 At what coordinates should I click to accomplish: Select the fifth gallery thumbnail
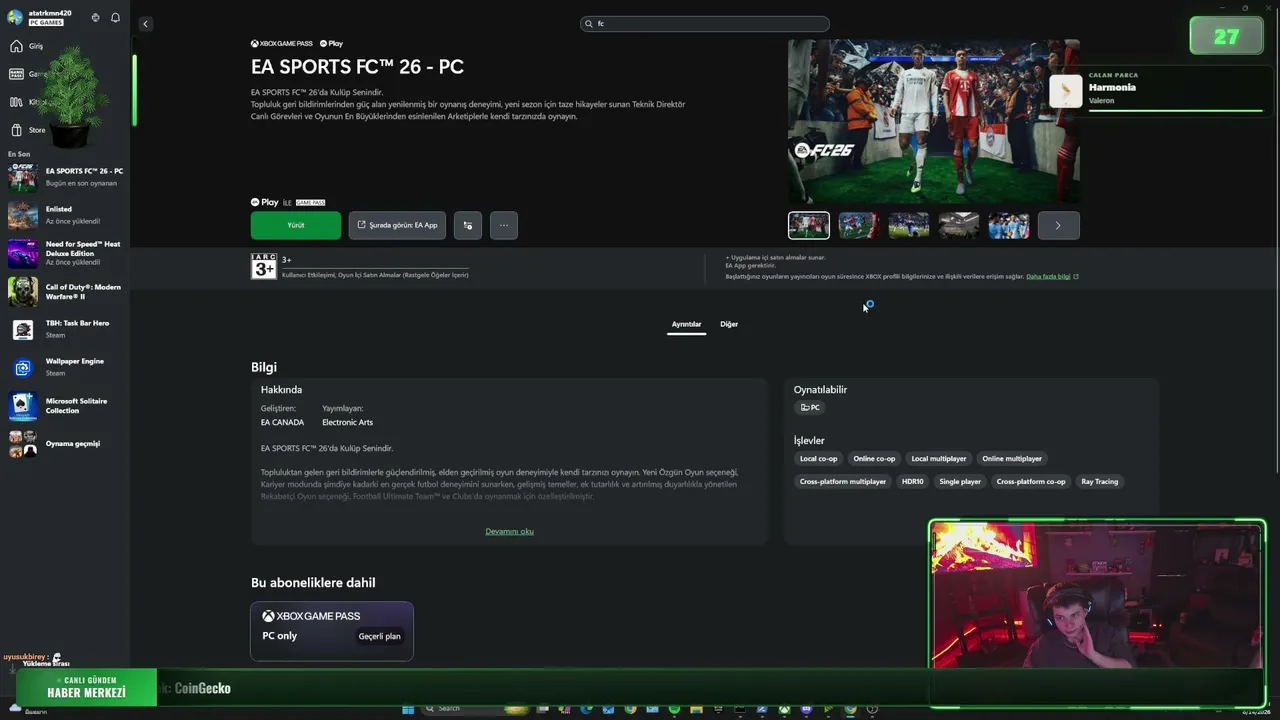click(x=1009, y=225)
